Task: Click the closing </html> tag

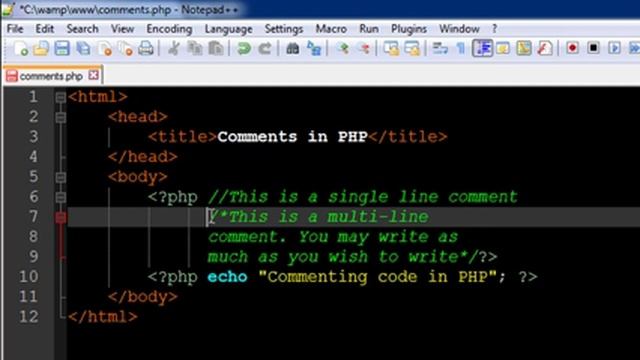Action: [103, 317]
